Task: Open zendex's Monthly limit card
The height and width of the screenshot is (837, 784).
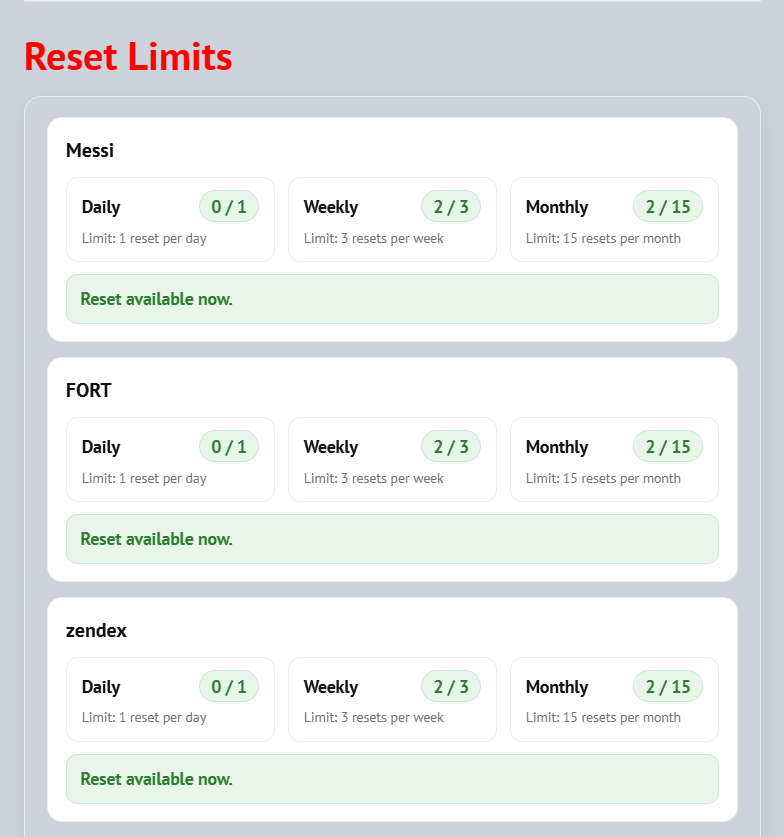Action: [x=614, y=699]
